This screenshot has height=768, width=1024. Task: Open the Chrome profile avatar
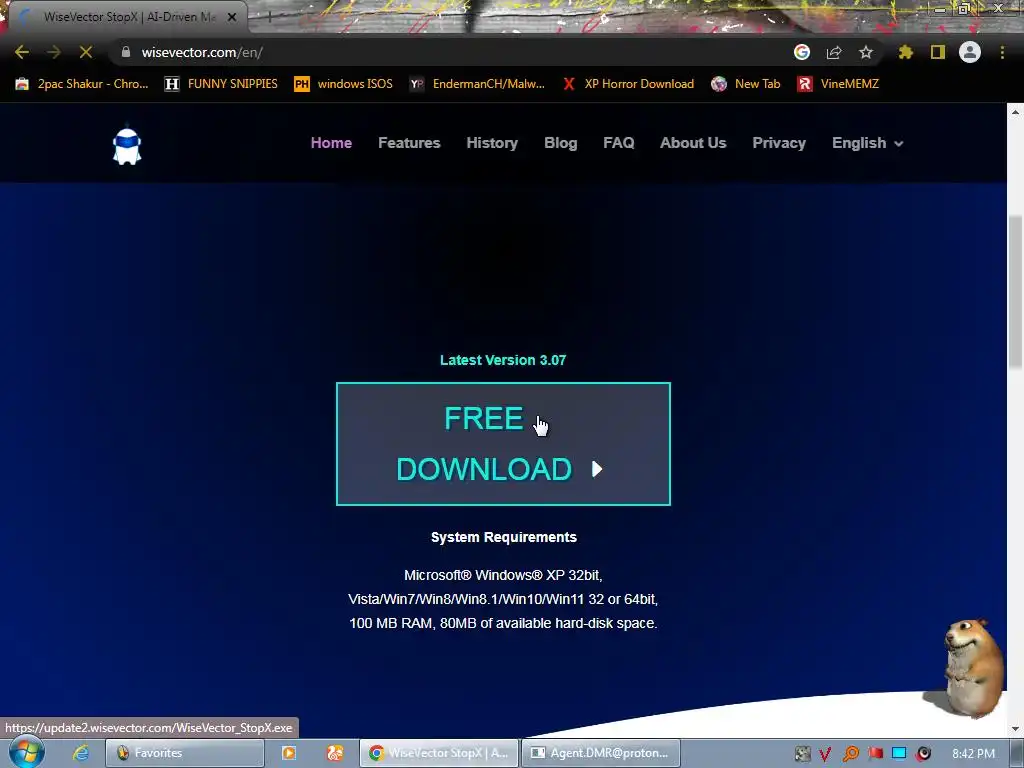970,52
